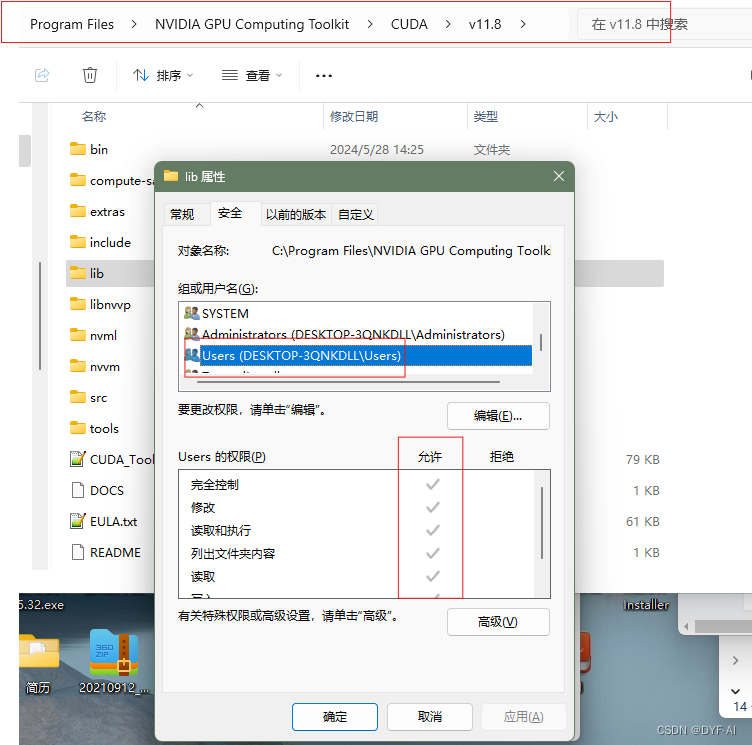752x745 pixels.
Task: Close the lib 属性 dialog
Action: point(559,177)
